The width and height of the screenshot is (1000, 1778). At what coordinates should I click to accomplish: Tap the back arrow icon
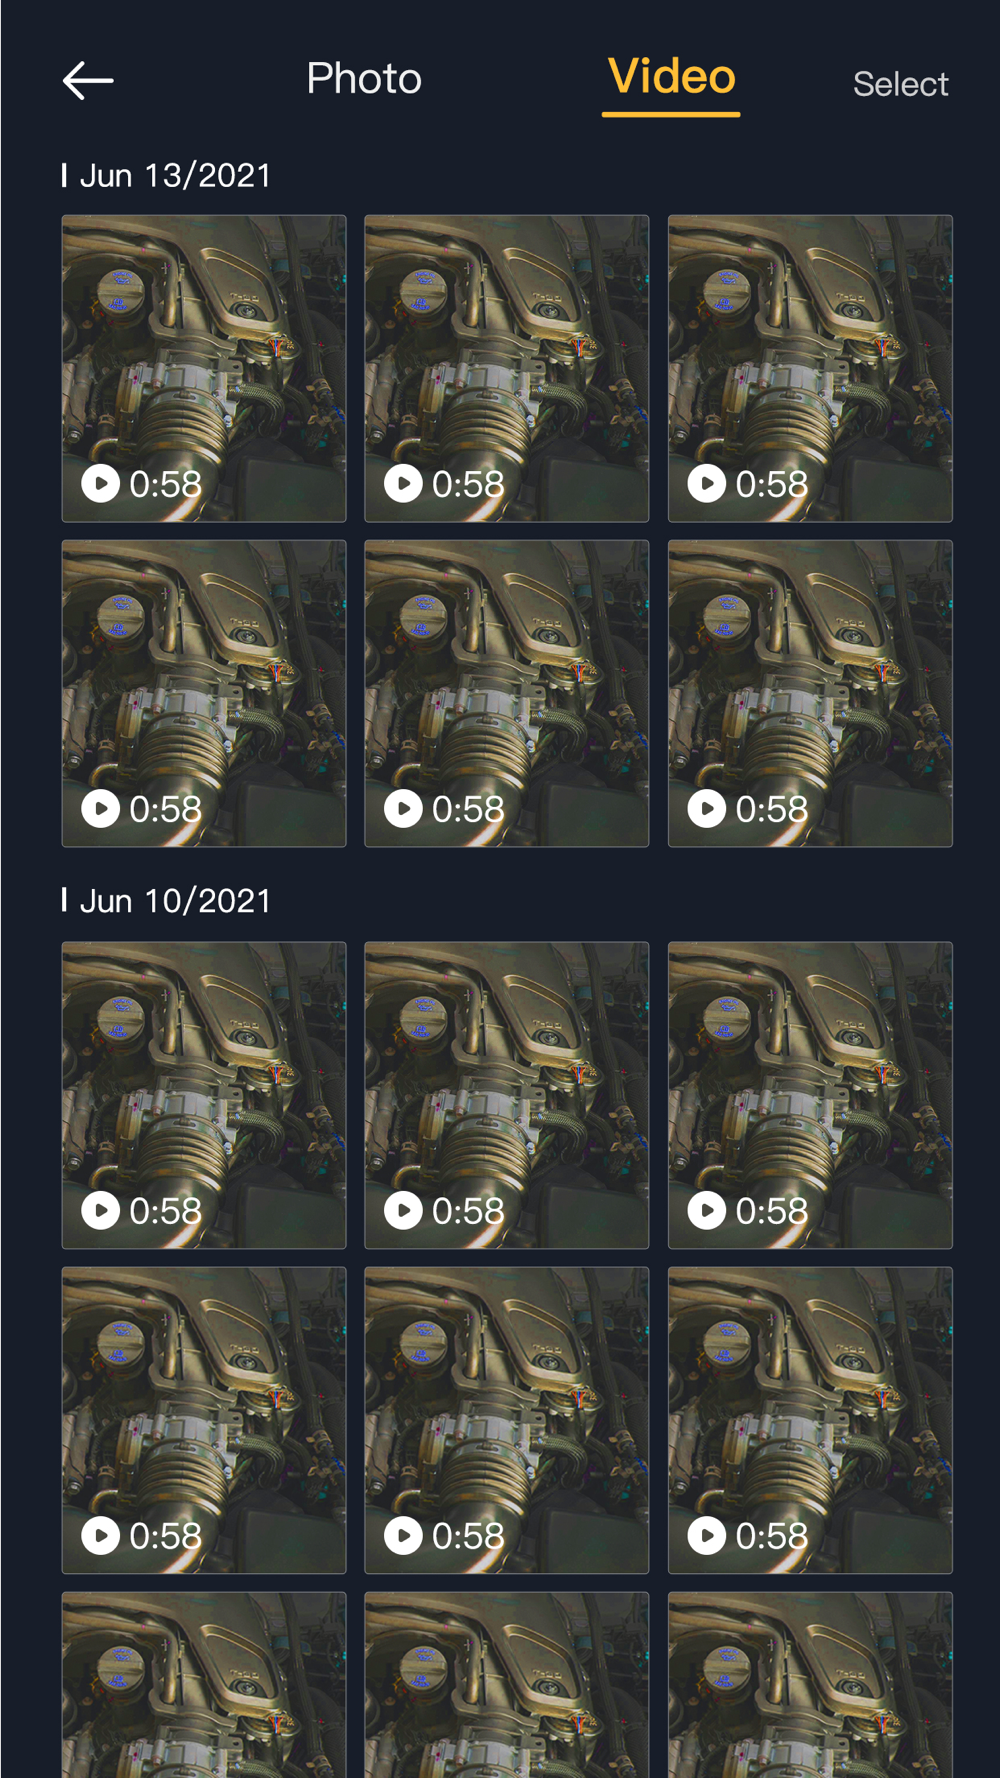[88, 80]
